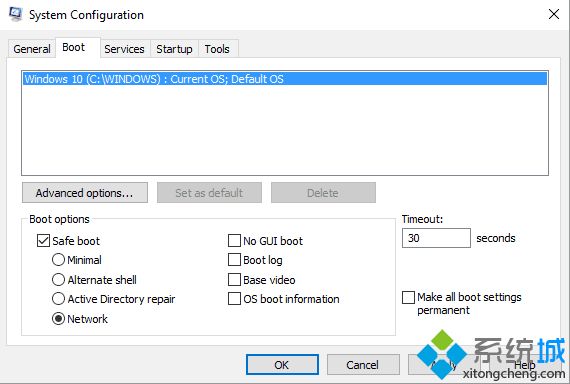The height and width of the screenshot is (384, 570).
Task: Open Advanced options dialog
Action: pyautogui.click(x=85, y=193)
